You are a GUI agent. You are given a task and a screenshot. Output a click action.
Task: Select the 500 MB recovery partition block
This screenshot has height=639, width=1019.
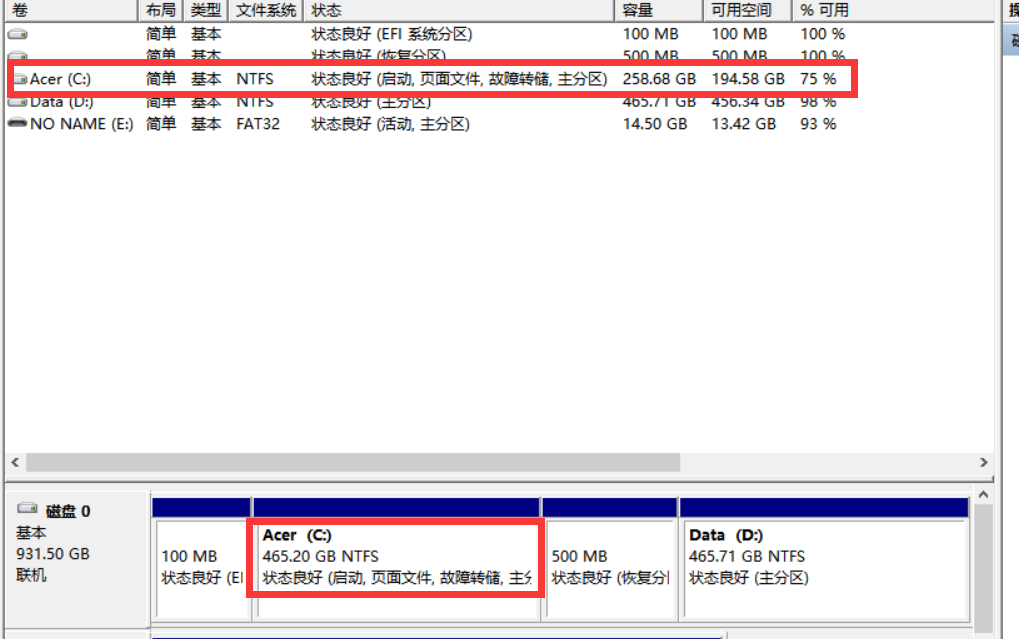pyautogui.click(x=610, y=567)
